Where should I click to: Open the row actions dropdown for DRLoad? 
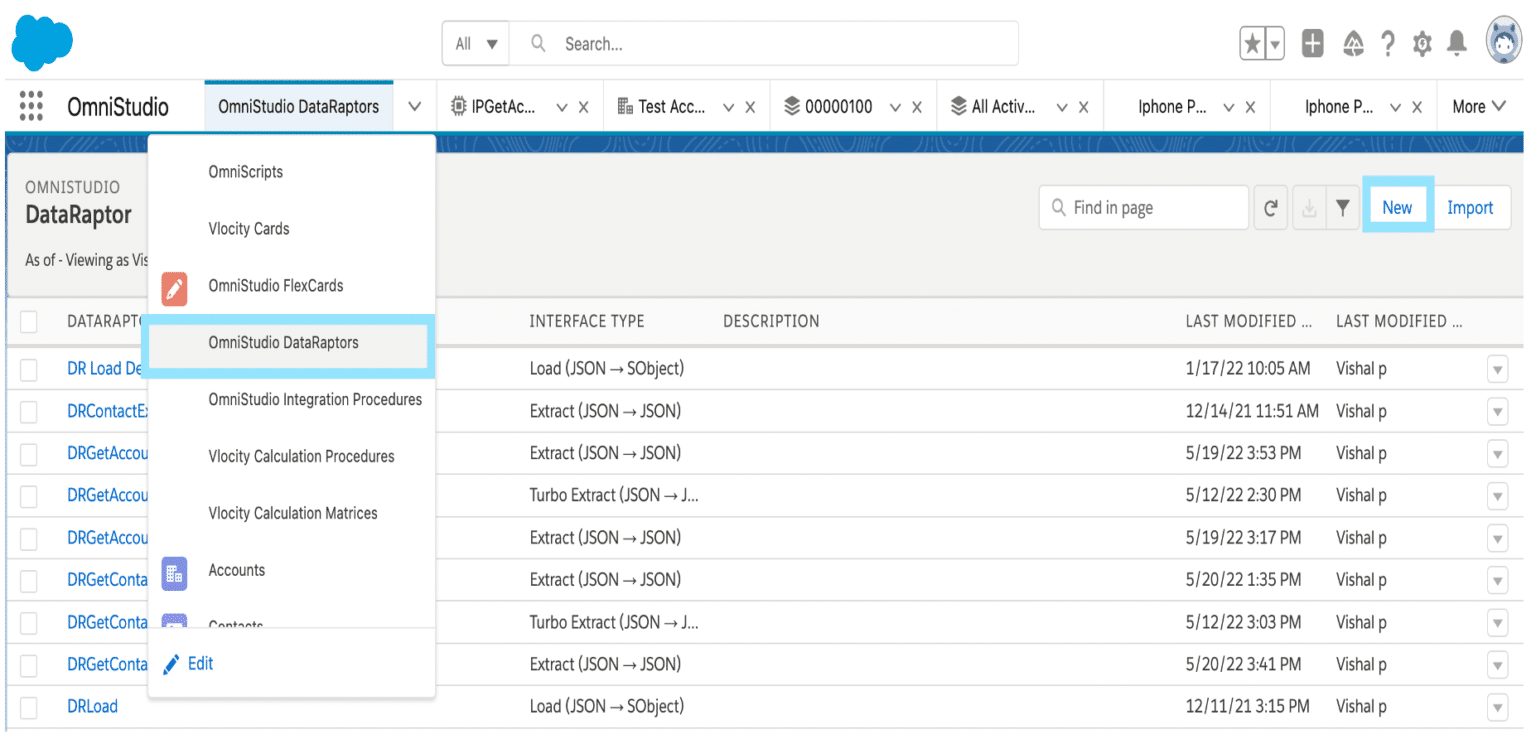point(1497,706)
